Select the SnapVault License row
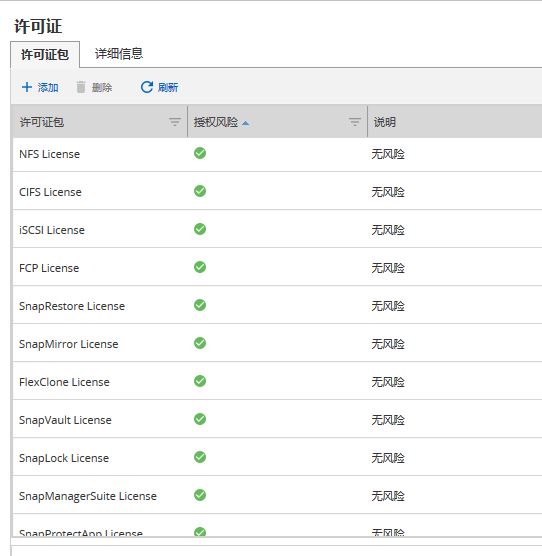 277,419
